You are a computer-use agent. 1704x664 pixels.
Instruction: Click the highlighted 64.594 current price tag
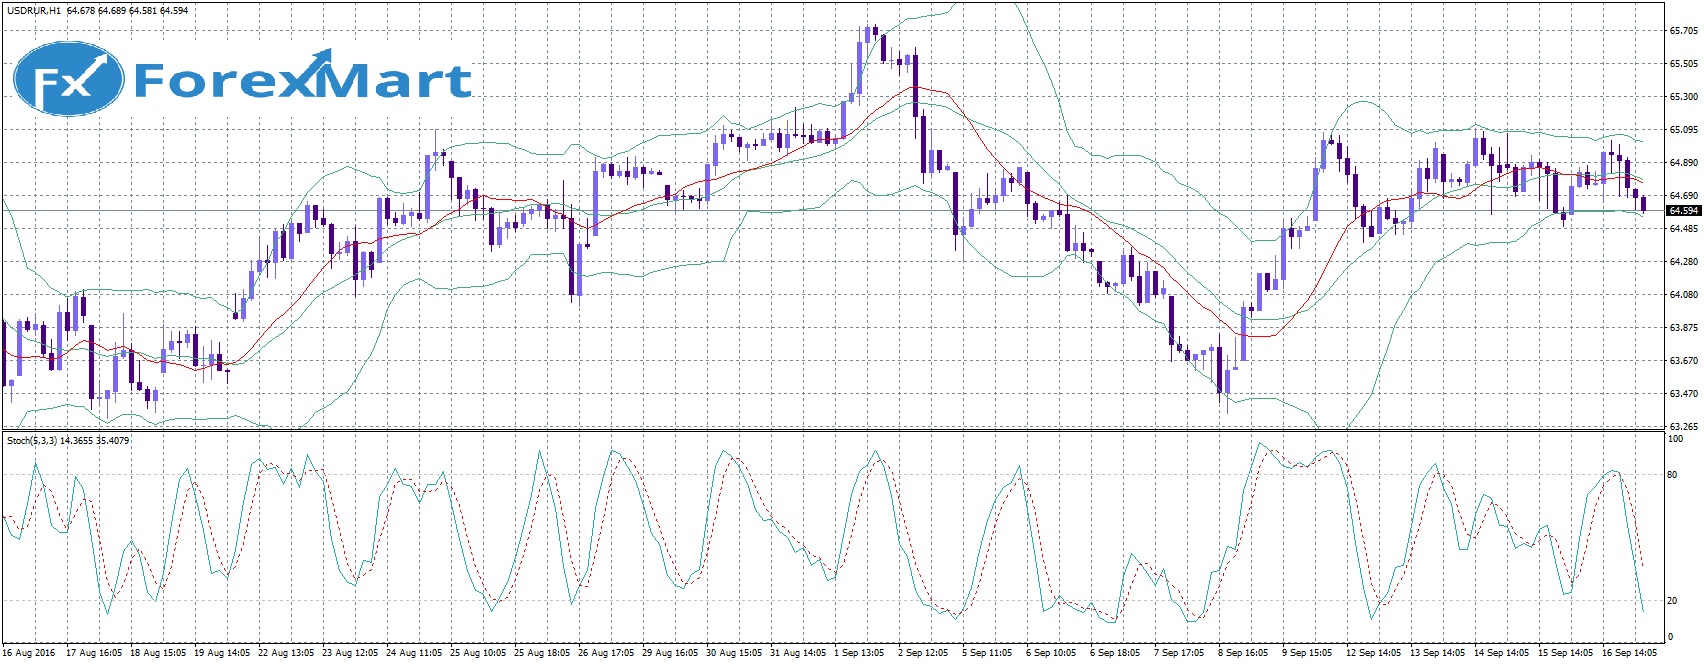click(1684, 211)
